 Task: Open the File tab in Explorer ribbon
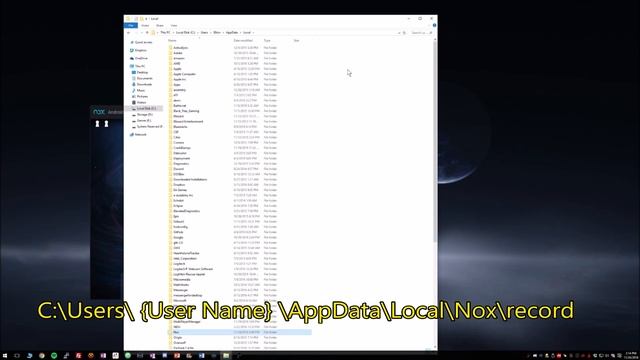click(131, 25)
